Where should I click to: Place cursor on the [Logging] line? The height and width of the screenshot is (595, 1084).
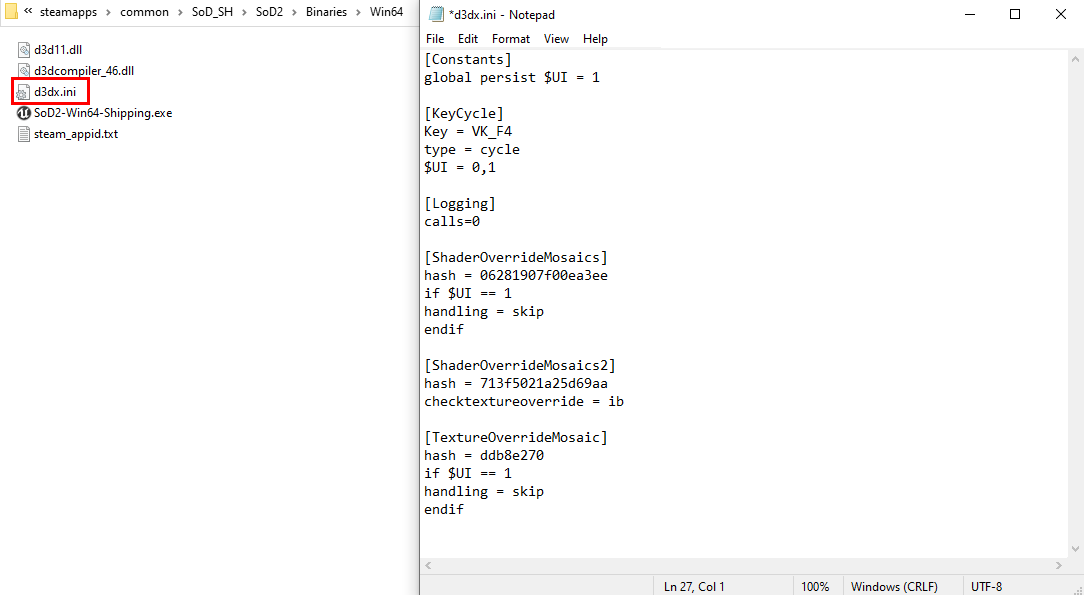click(460, 204)
